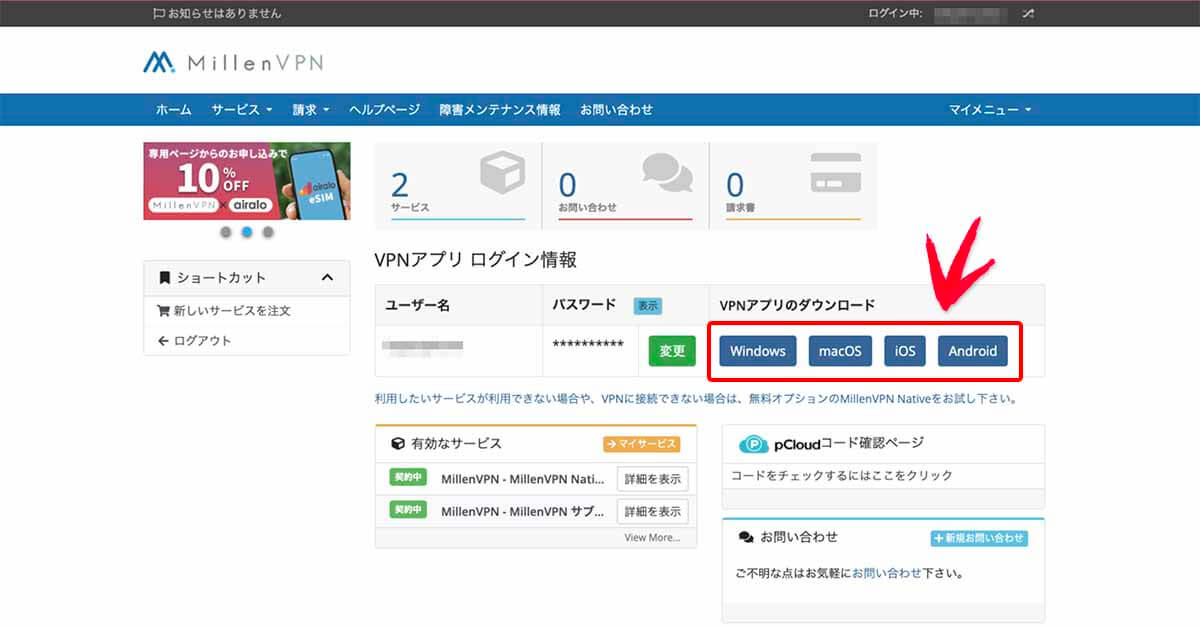1200x628 pixels.
Task: Download the Windows VPN app
Action: click(757, 351)
